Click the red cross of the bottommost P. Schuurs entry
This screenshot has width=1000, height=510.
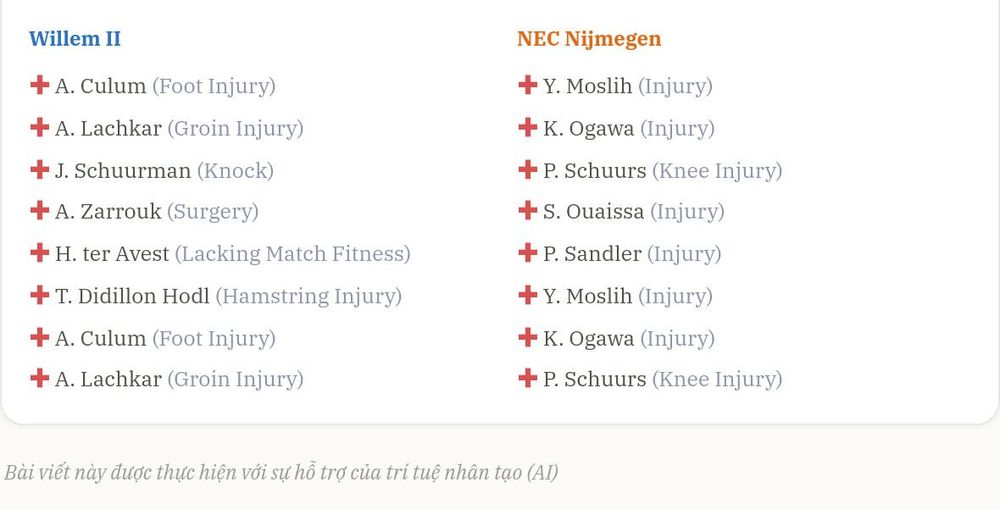[527, 378]
